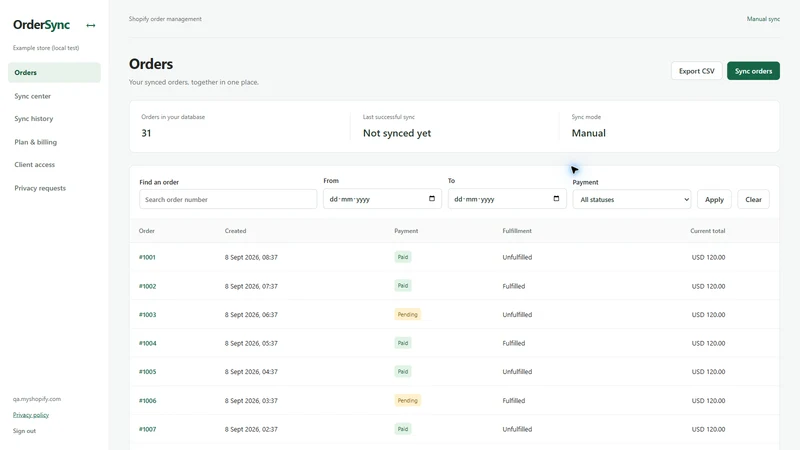
Task: Click the Example store (local test) label
Action: click(x=46, y=48)
